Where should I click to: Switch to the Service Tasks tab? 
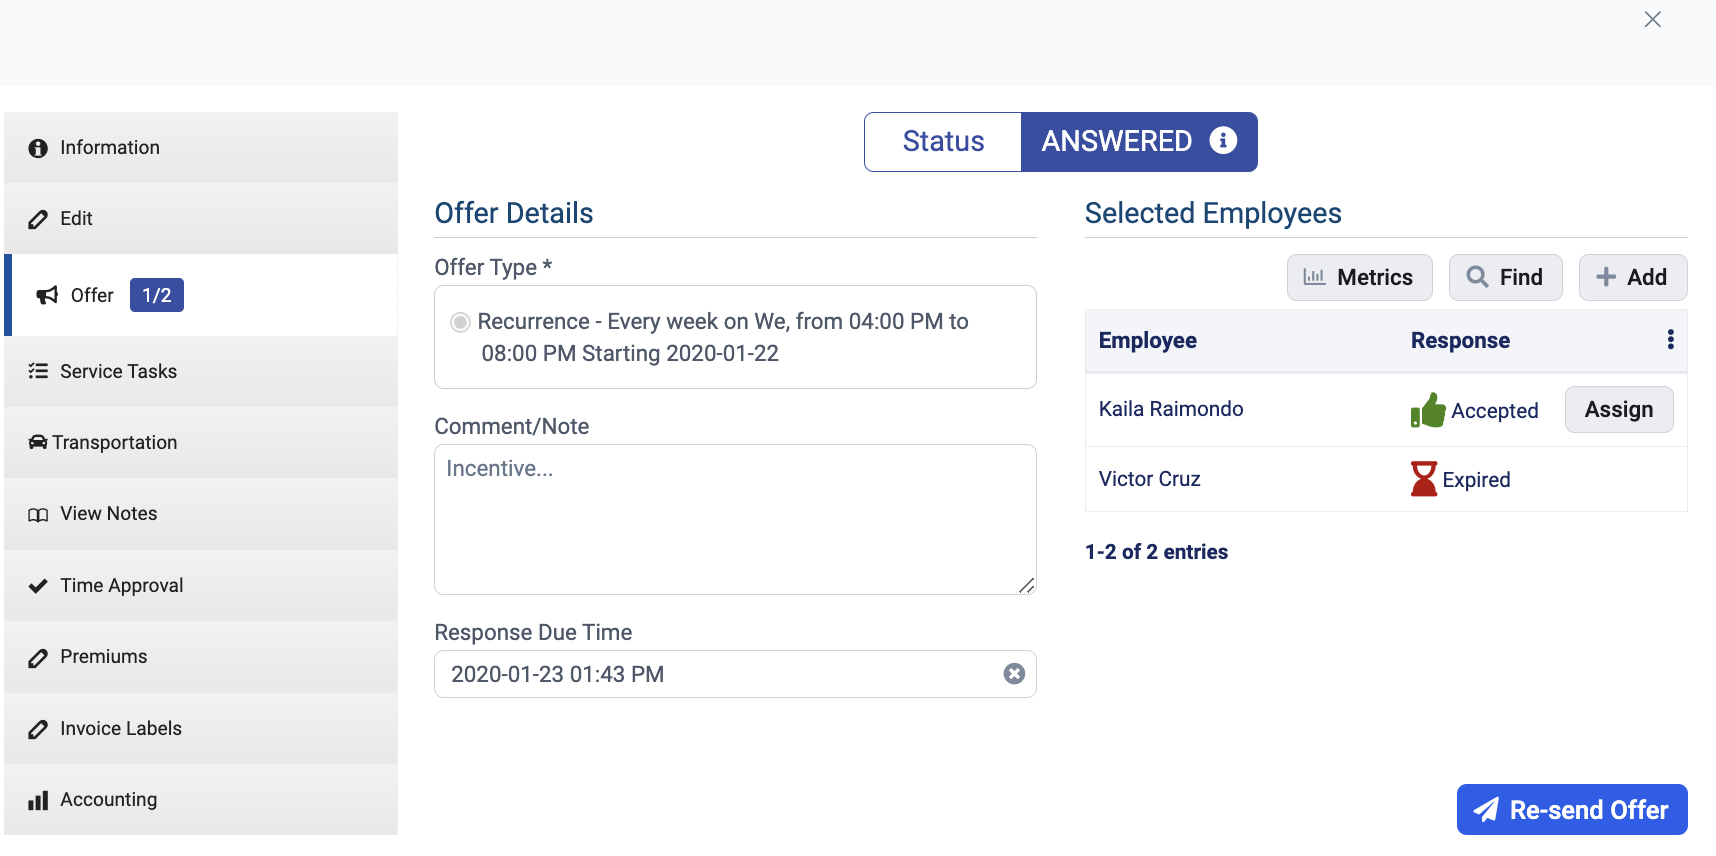[200, 371]
